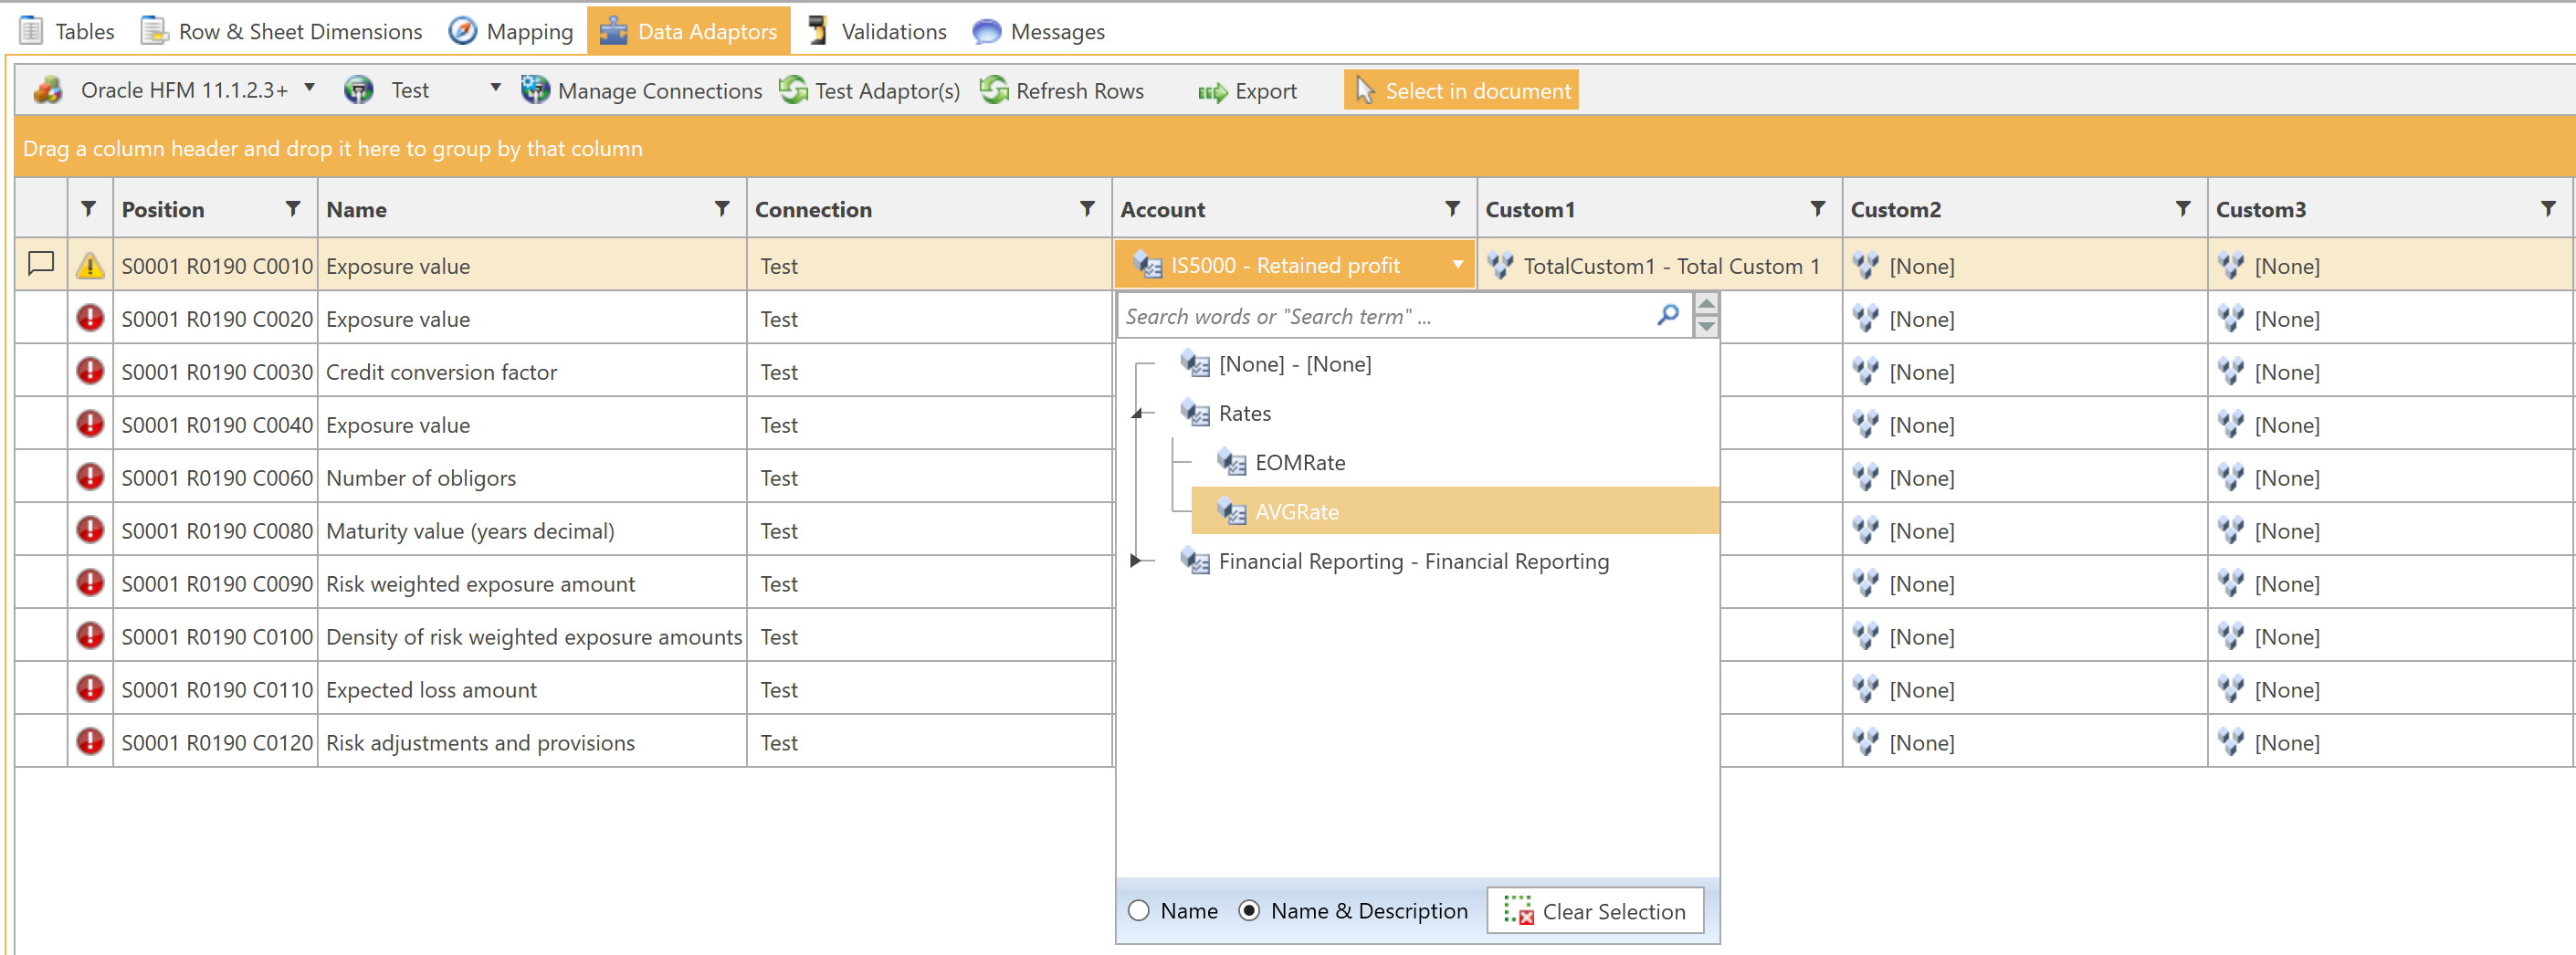The width and height of the screenshot is (2576, 955).
Task: Open the Account column filter
Action: (x=1453, y=208)
